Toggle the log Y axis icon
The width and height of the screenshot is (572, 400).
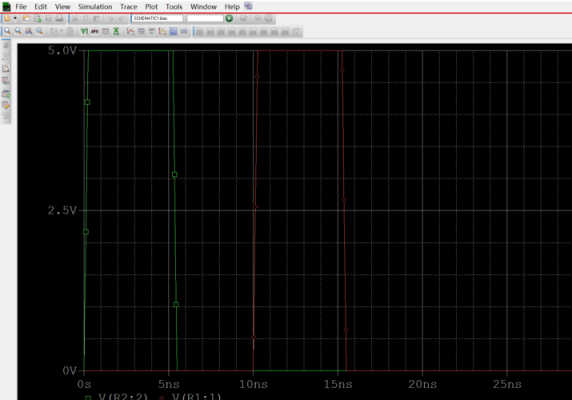(x=84, y=31)
